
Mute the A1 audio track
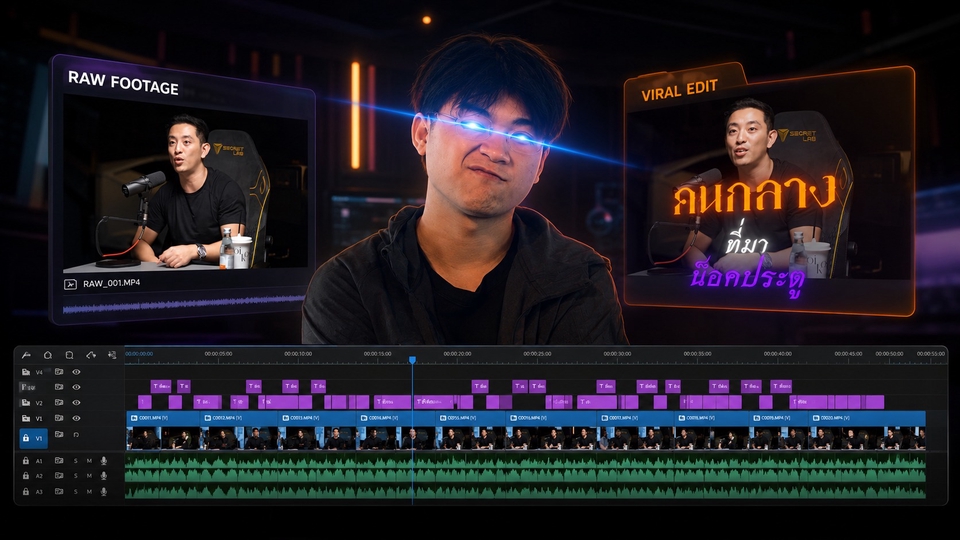[89, 460]
